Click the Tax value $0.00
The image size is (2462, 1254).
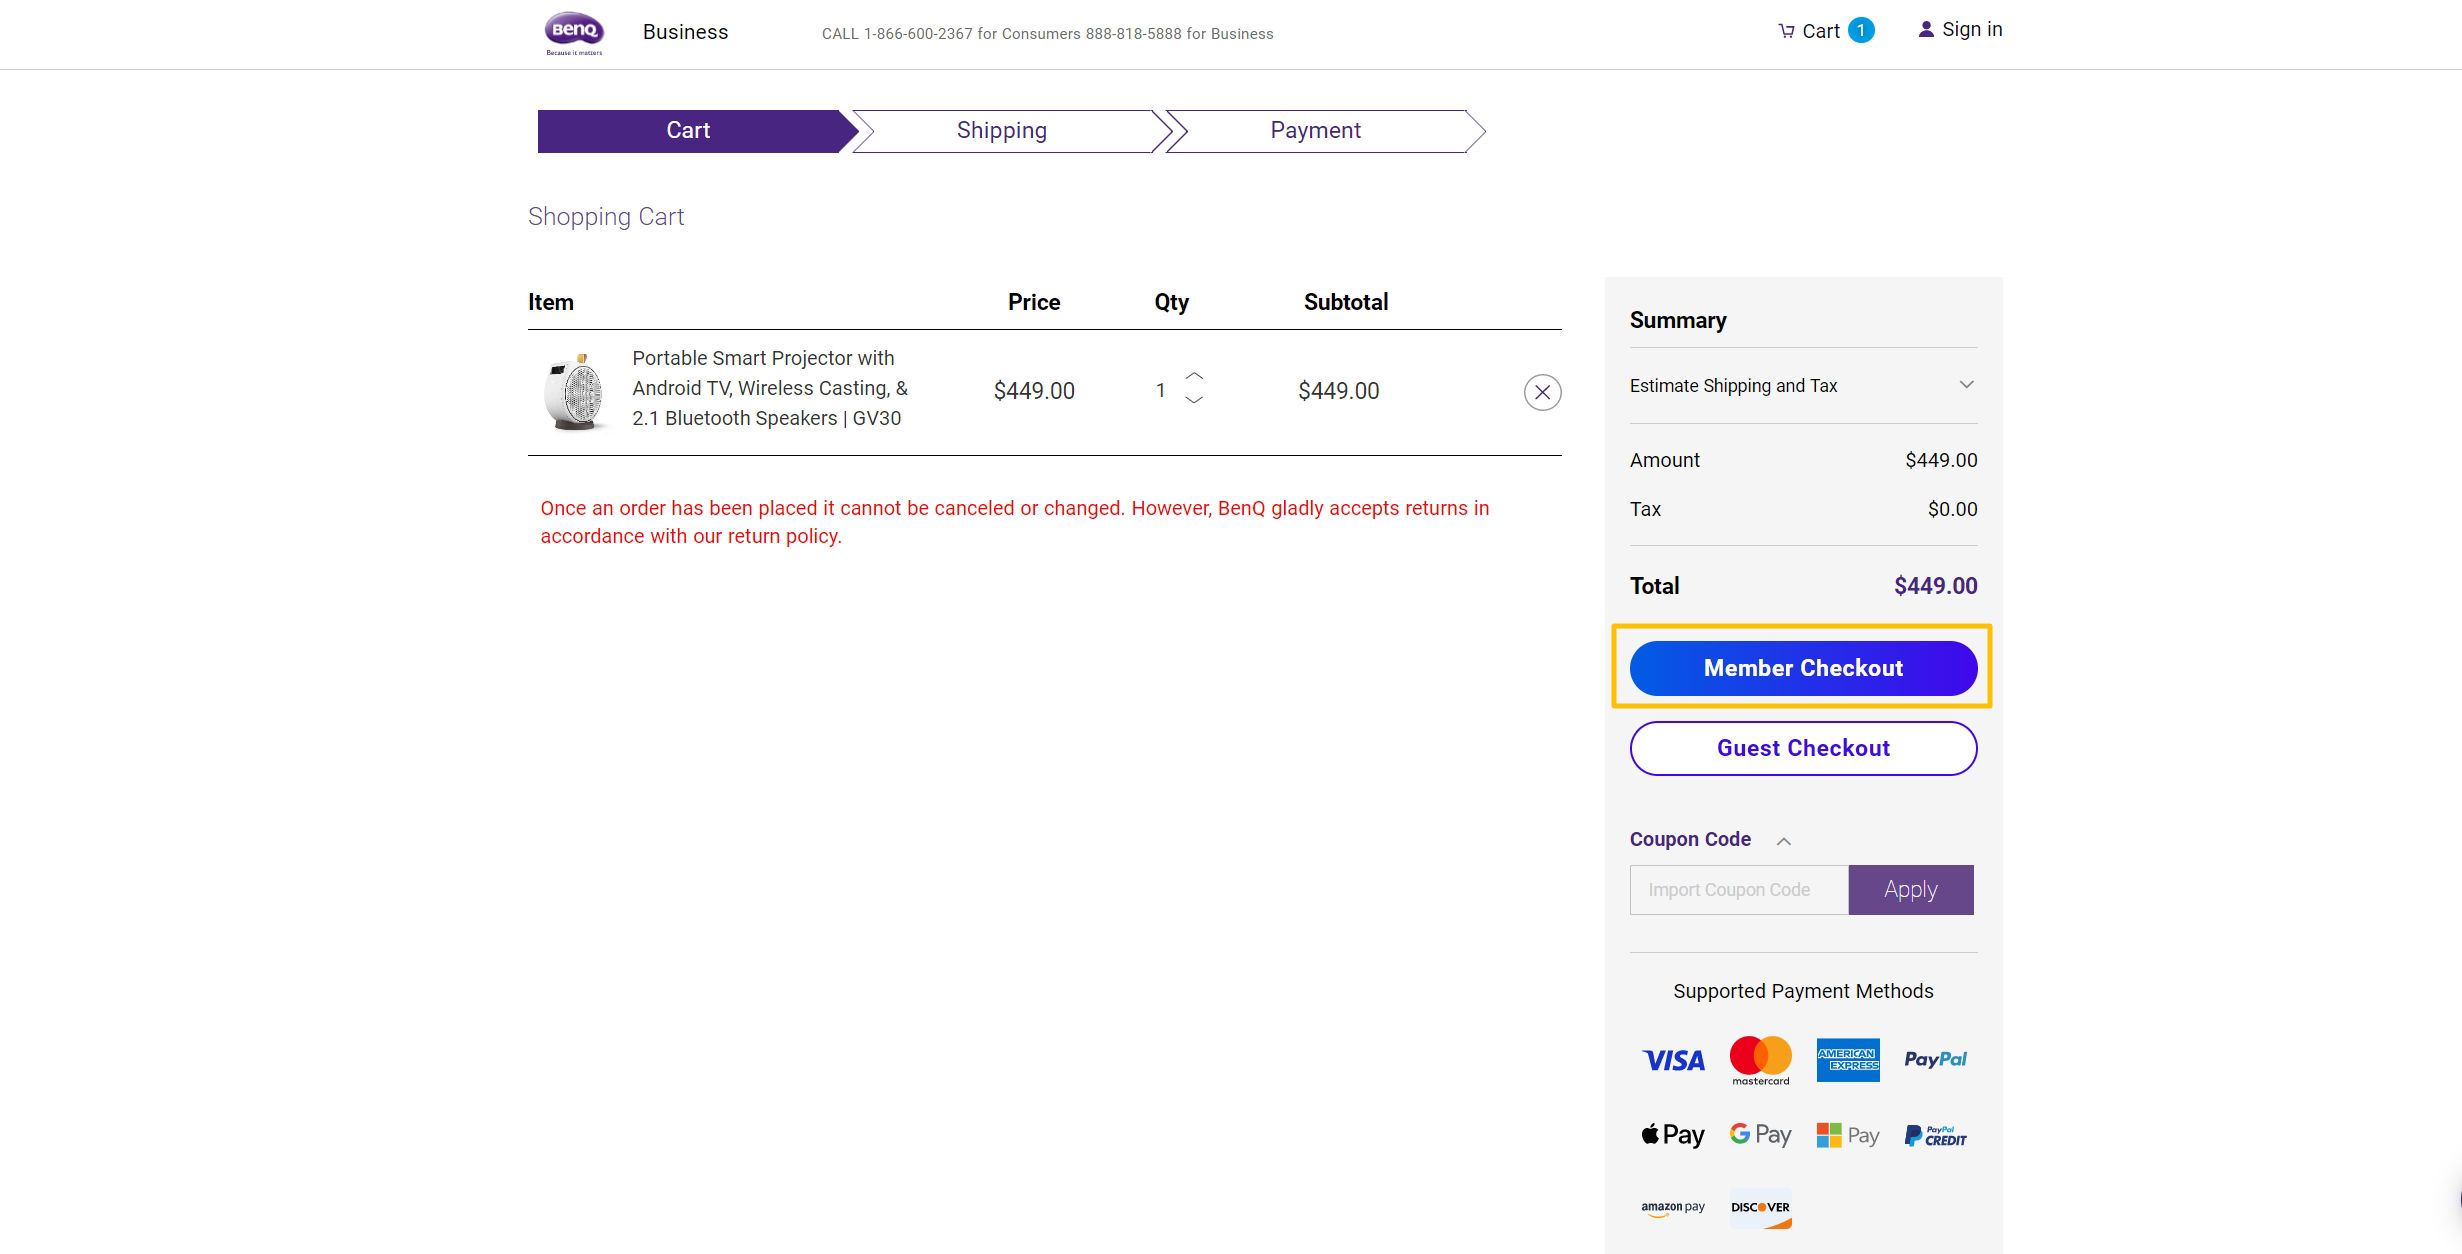pos(1952,509)
